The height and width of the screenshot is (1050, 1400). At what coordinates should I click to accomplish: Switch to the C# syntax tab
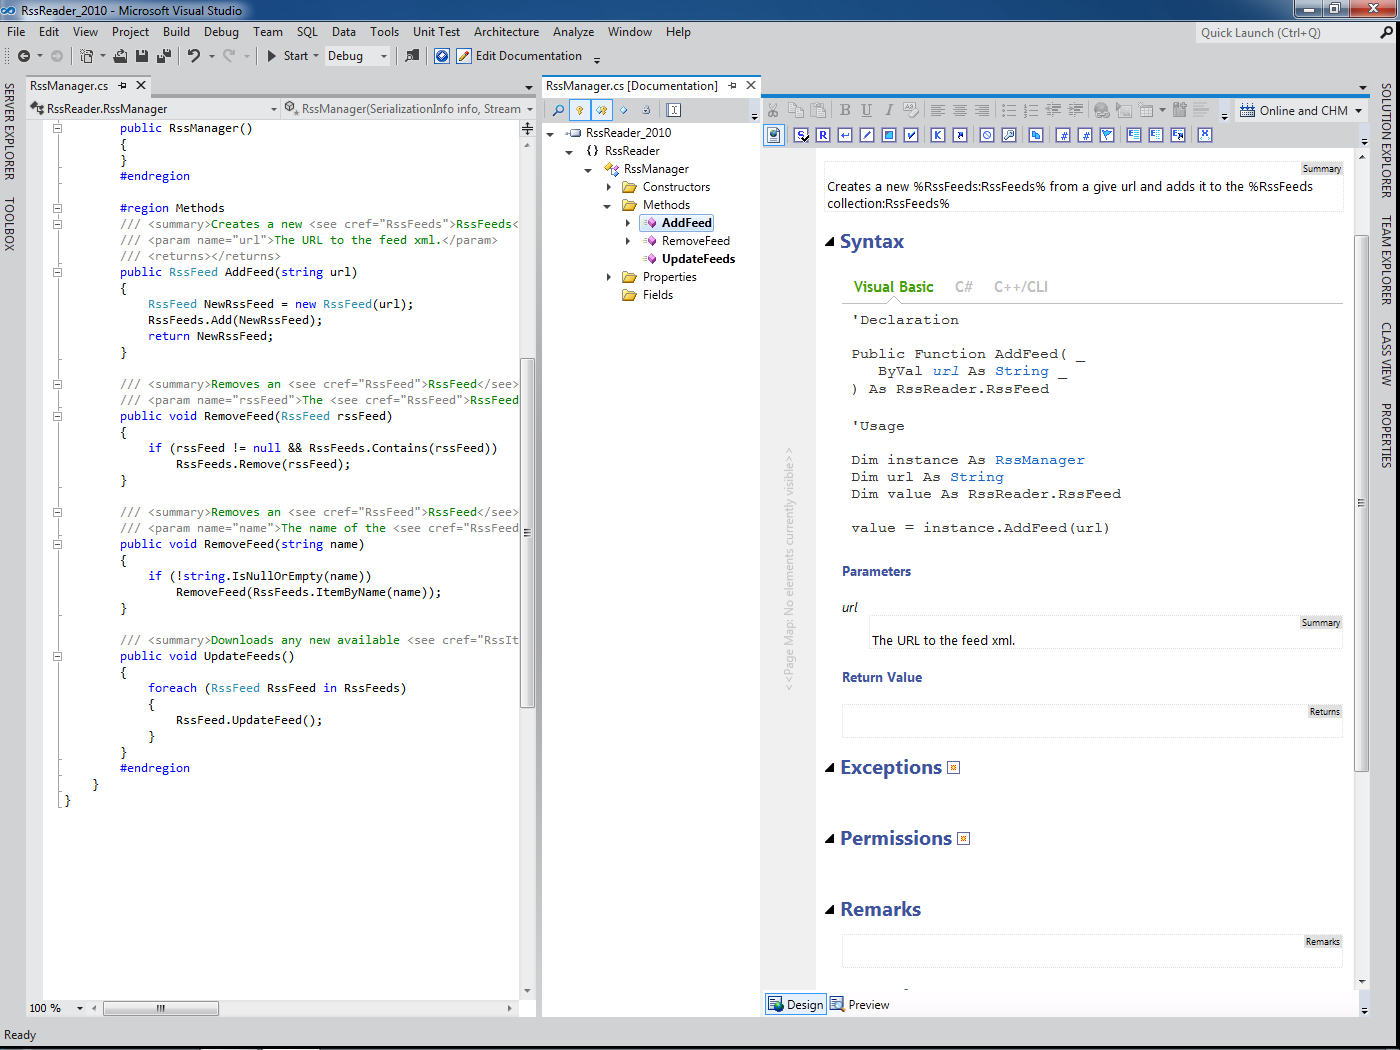(963, 287)
